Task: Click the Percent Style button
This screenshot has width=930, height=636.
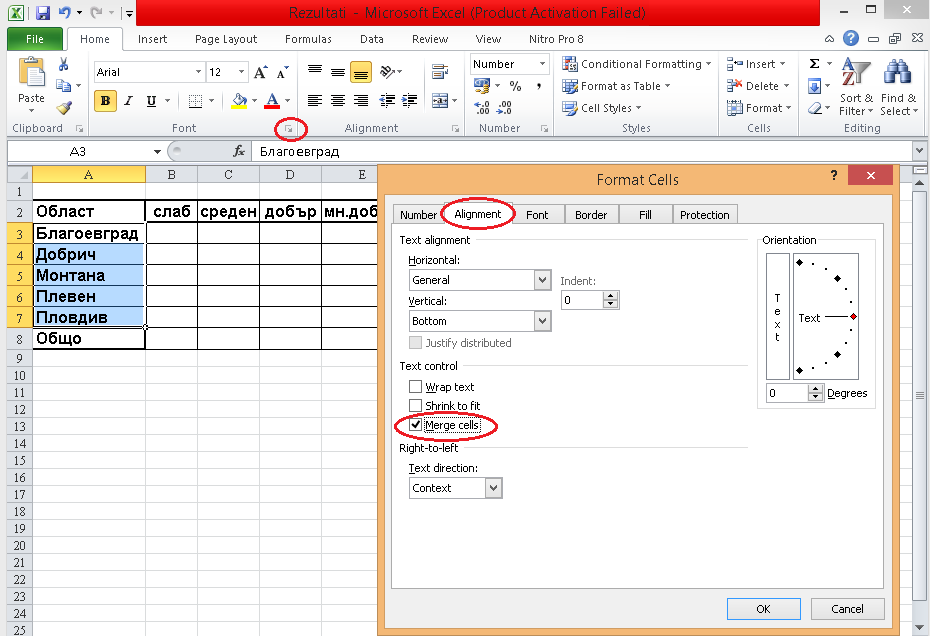Action: [516, 87]
